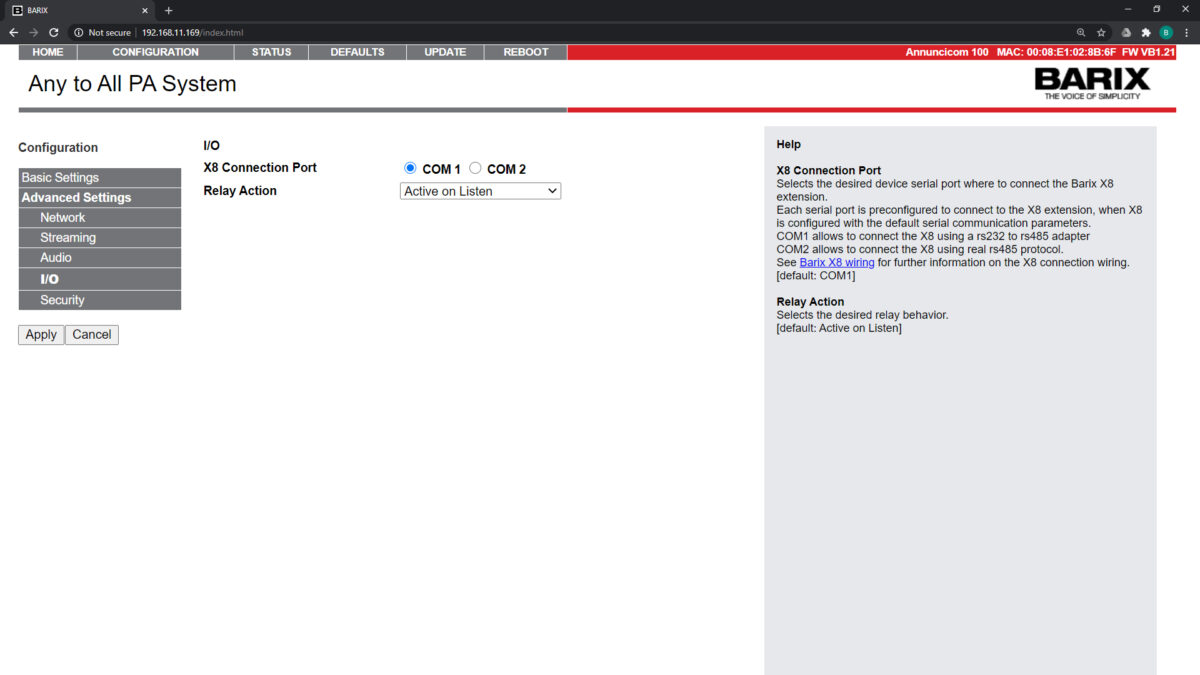Open the Security settings section
Image resolution: width=1200 pixels, height=675 pixels.
pyautogui.click(x=62, y=300)
